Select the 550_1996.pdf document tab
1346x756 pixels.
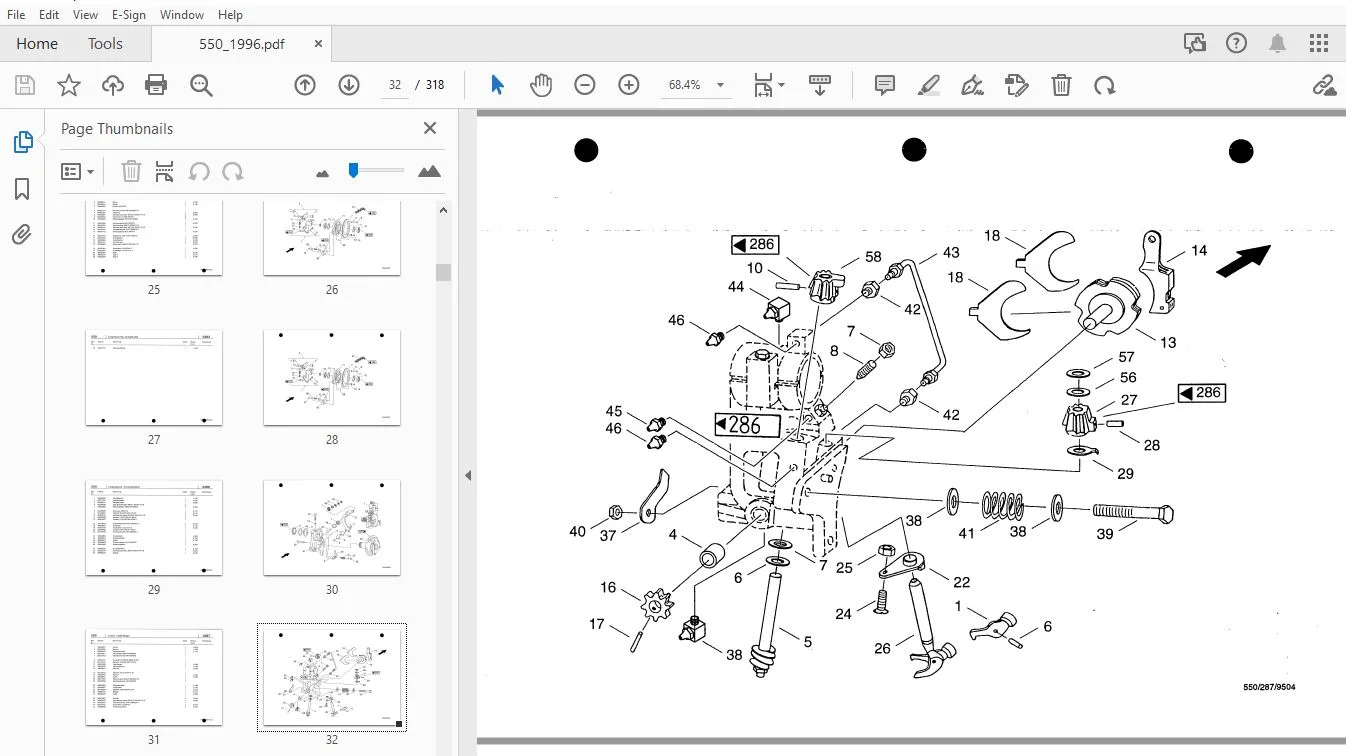pos(241,44)
